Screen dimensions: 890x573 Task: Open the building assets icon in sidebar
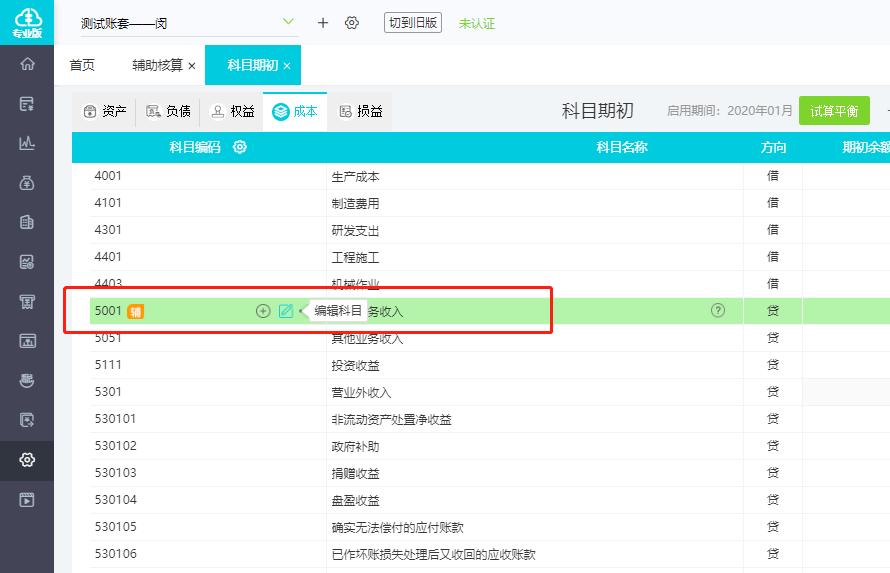click(x=27, y=222)
